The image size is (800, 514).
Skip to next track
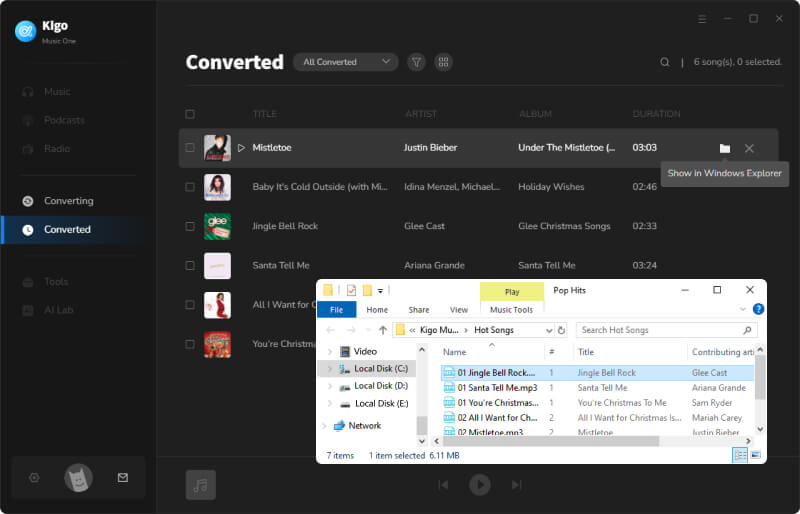point(517,484)
